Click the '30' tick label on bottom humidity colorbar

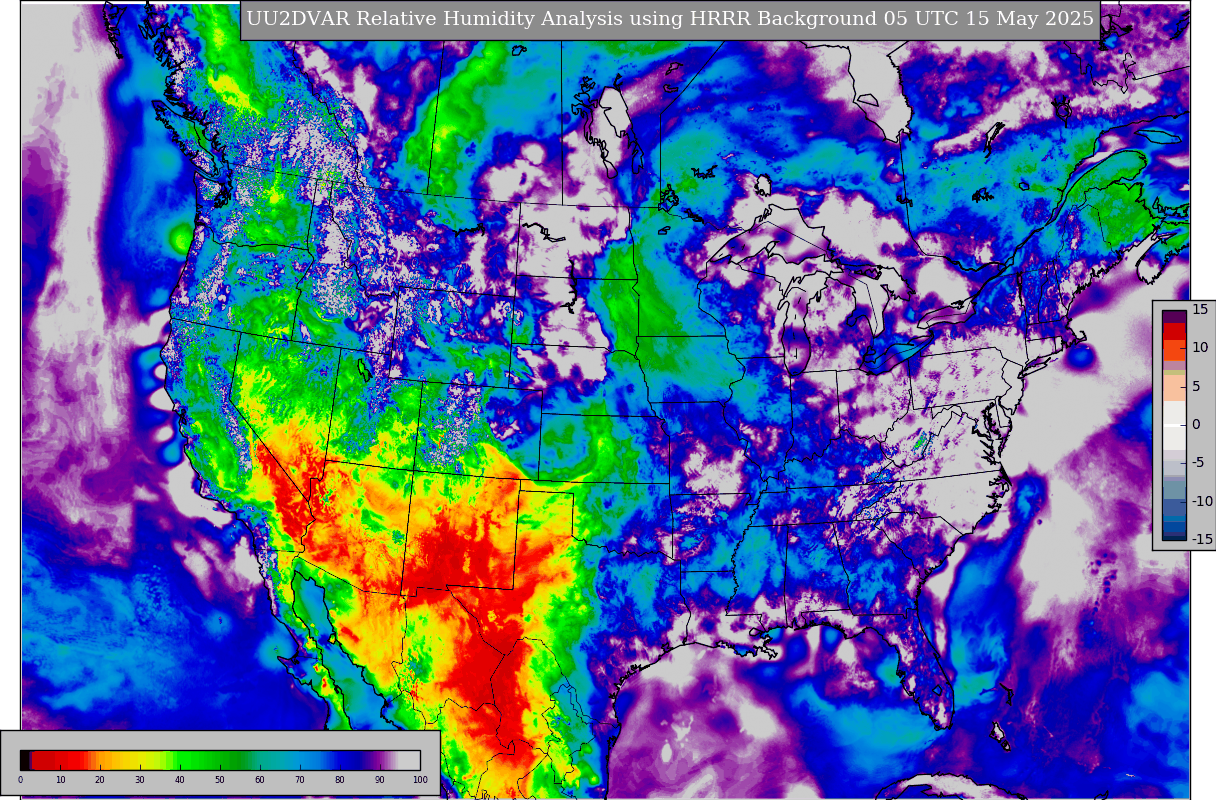[x=140, y=780]
